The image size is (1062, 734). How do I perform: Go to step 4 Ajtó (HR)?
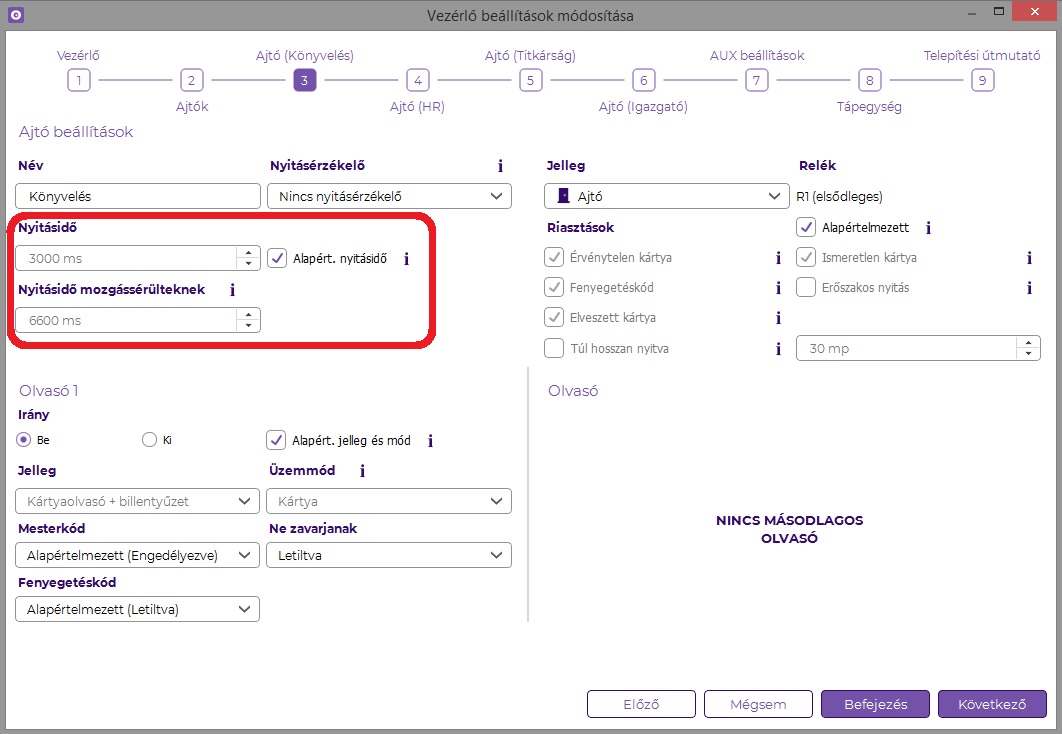click(x=417, y=81)
